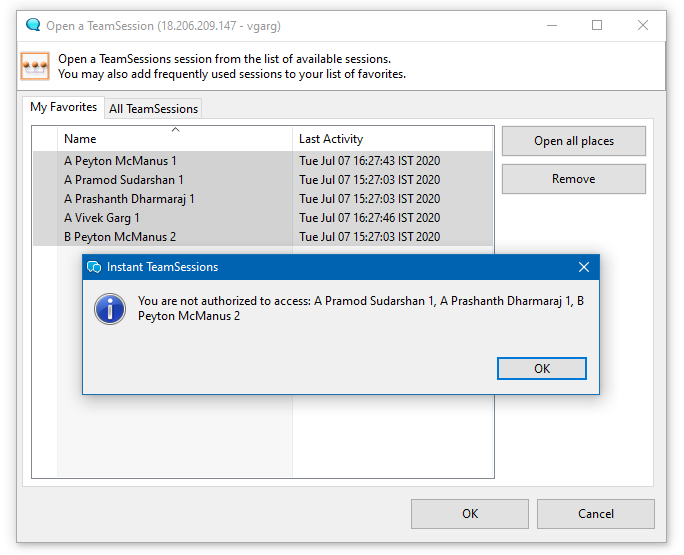This screenshot has width=684, height=555.
Task: Click the Open all places button
Action: (574, 141)
